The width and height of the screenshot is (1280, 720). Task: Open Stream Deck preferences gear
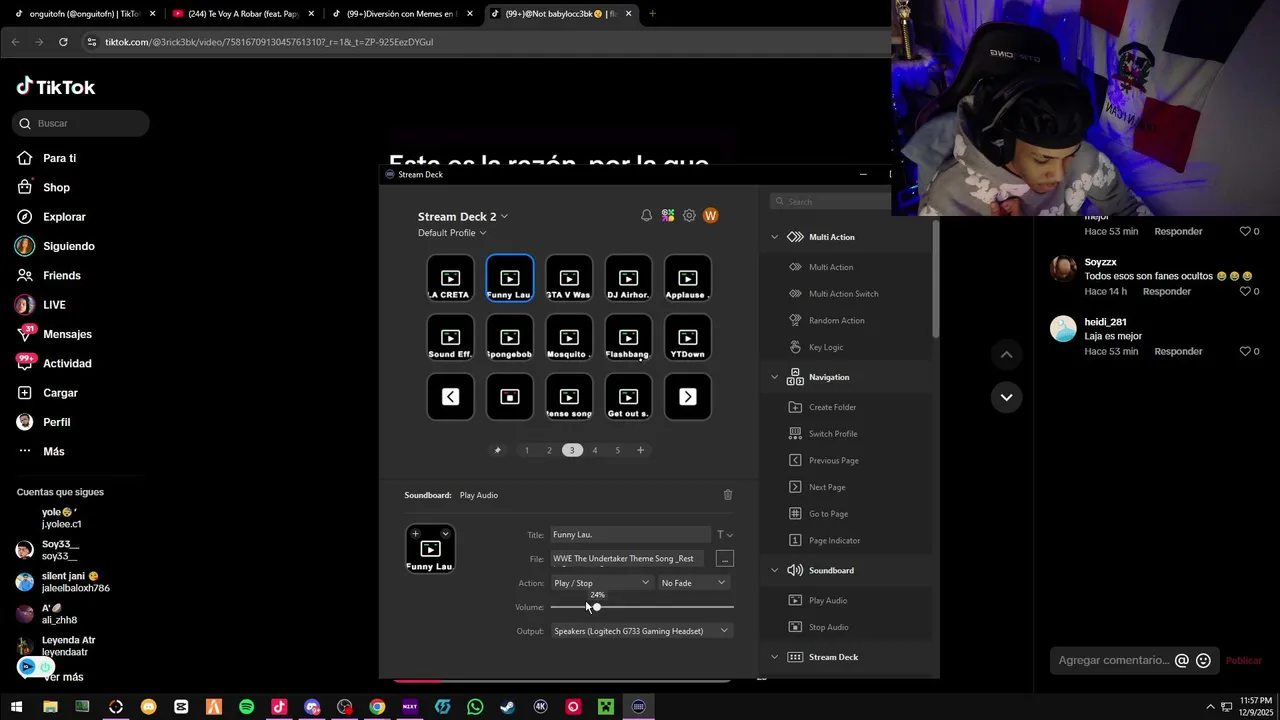coord(689,216)
